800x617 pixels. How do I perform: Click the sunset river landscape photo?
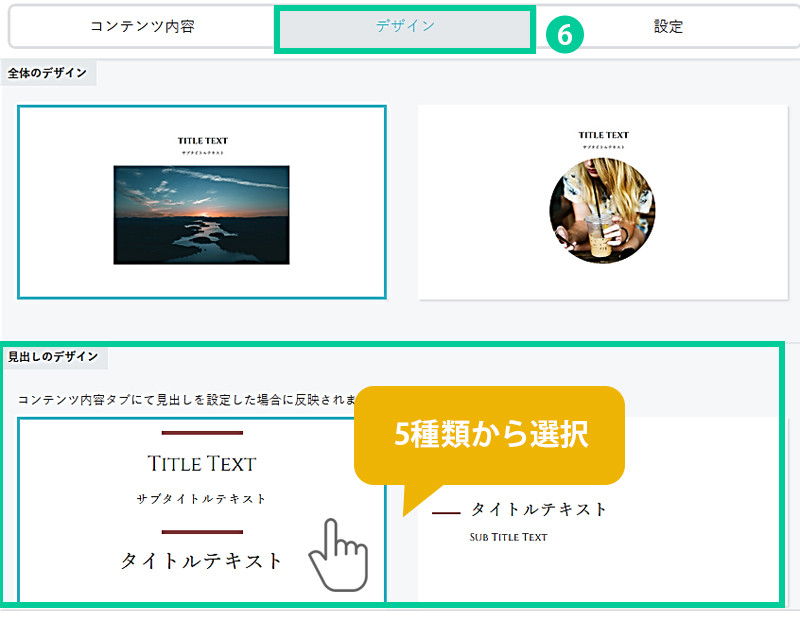coord(202,215)
